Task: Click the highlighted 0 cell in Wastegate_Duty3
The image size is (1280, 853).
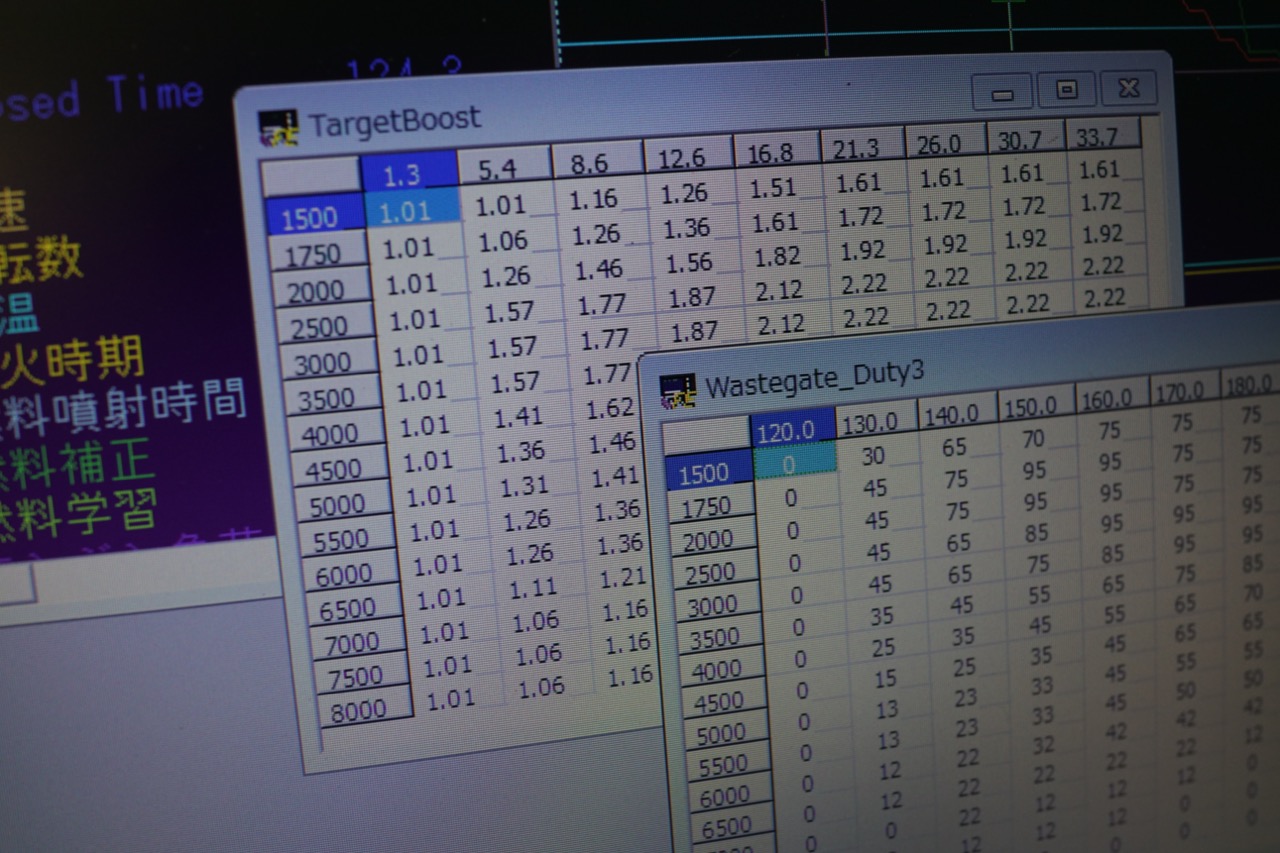Action: coord(796,464)
